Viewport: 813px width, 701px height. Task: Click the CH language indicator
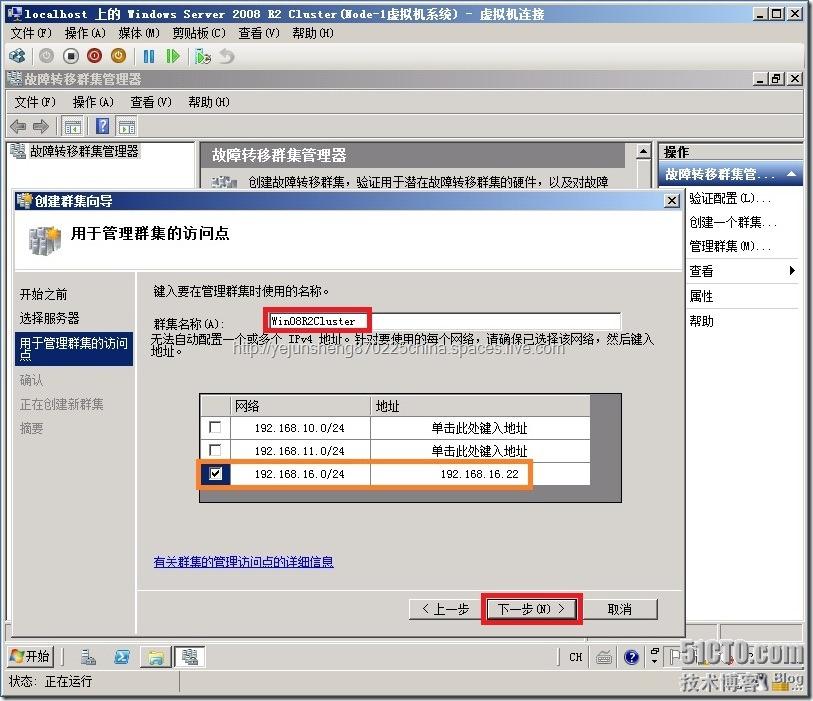click(x=576, y=657)
